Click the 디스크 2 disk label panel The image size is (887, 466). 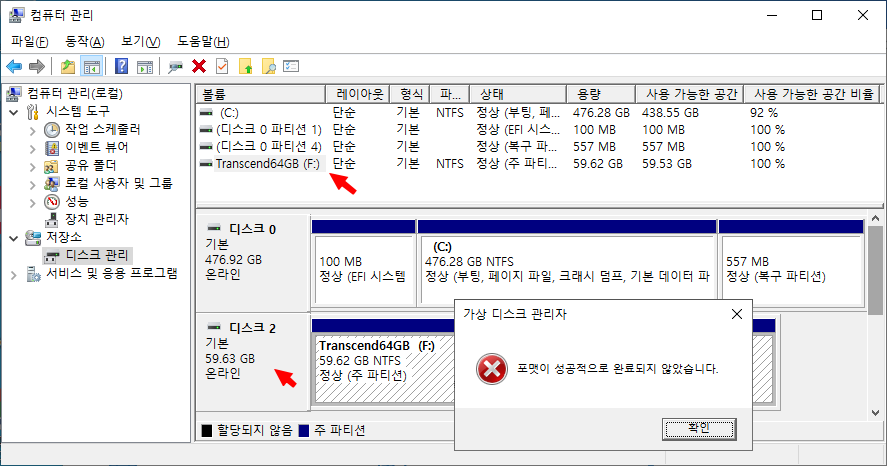[252, 360]
